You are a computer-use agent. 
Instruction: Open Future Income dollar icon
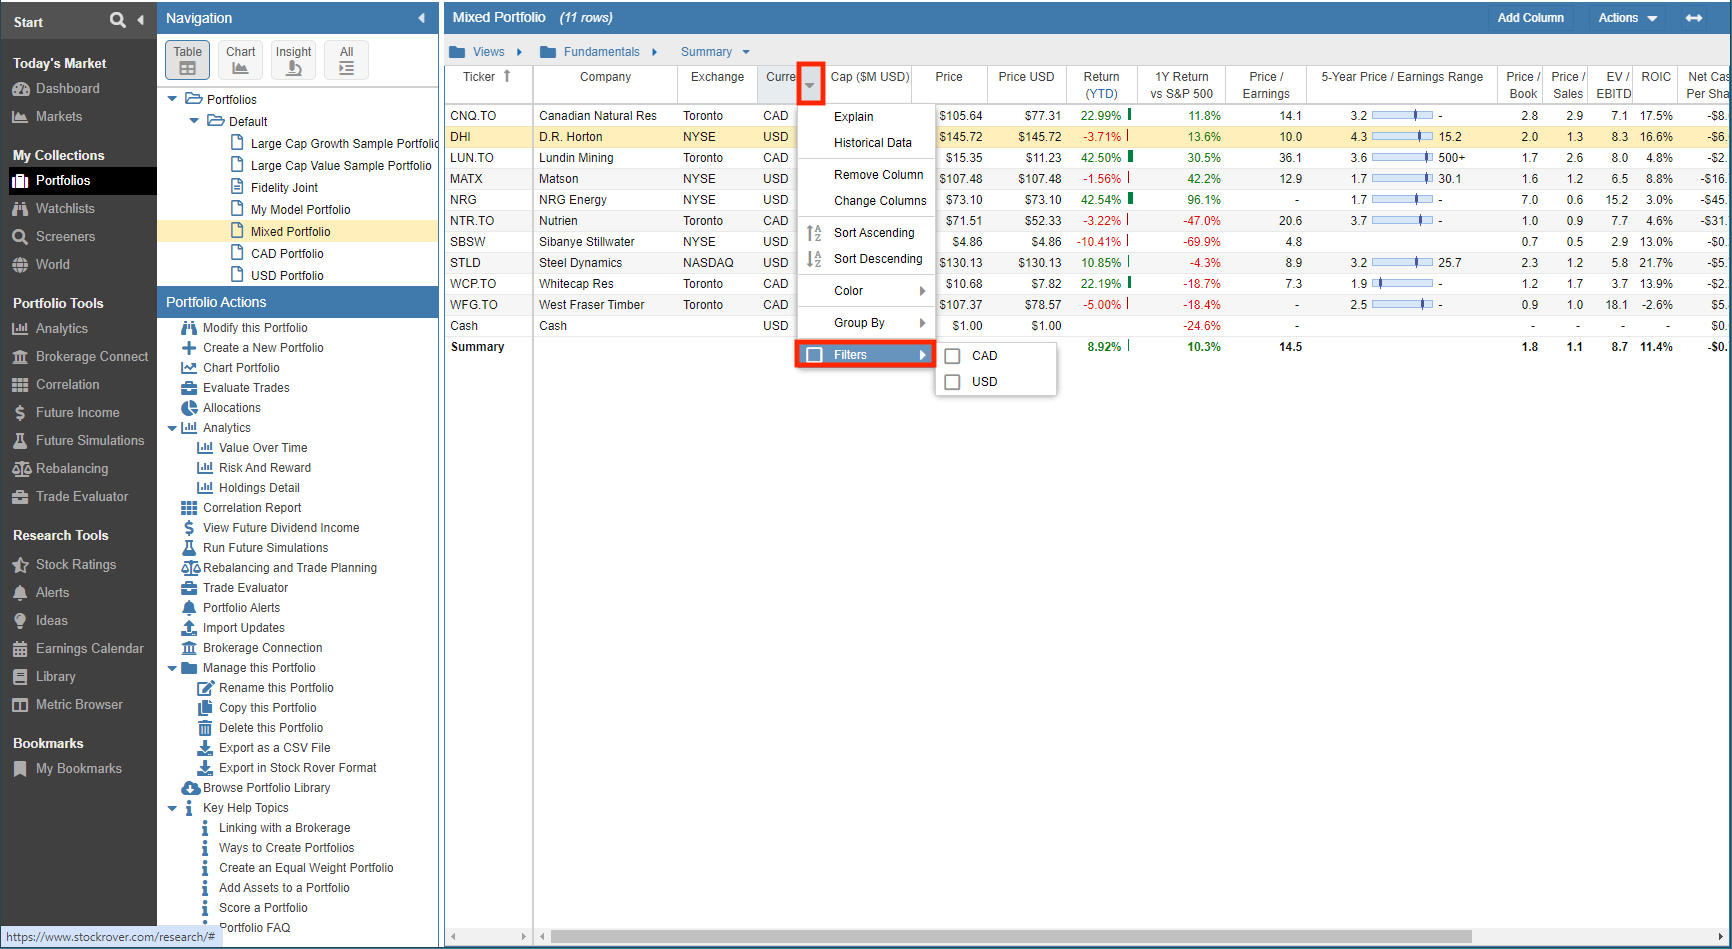coord(20,413)
